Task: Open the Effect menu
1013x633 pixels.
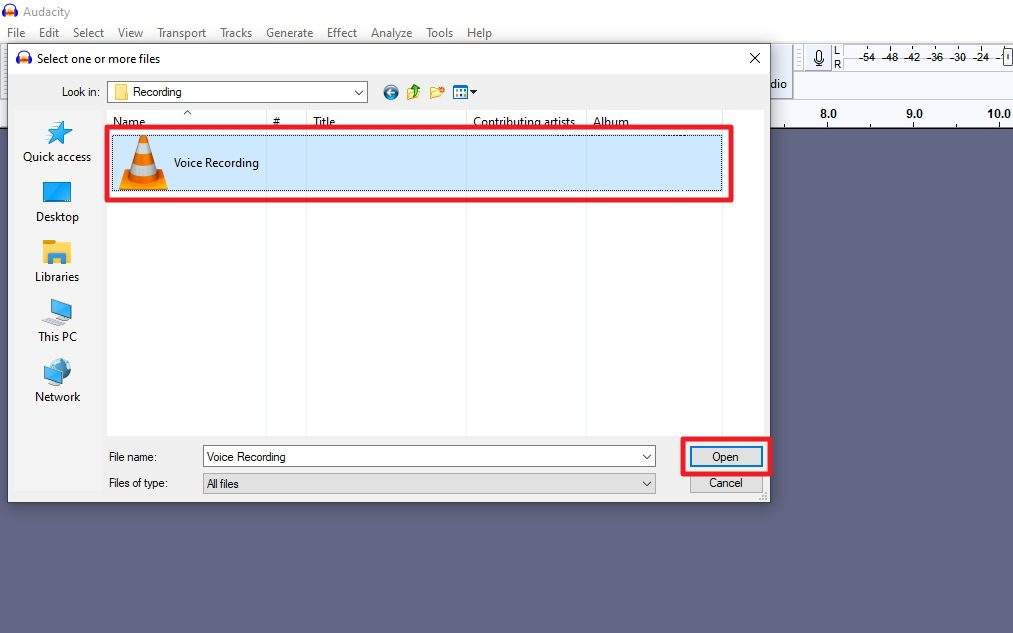Action: [342, 33]
